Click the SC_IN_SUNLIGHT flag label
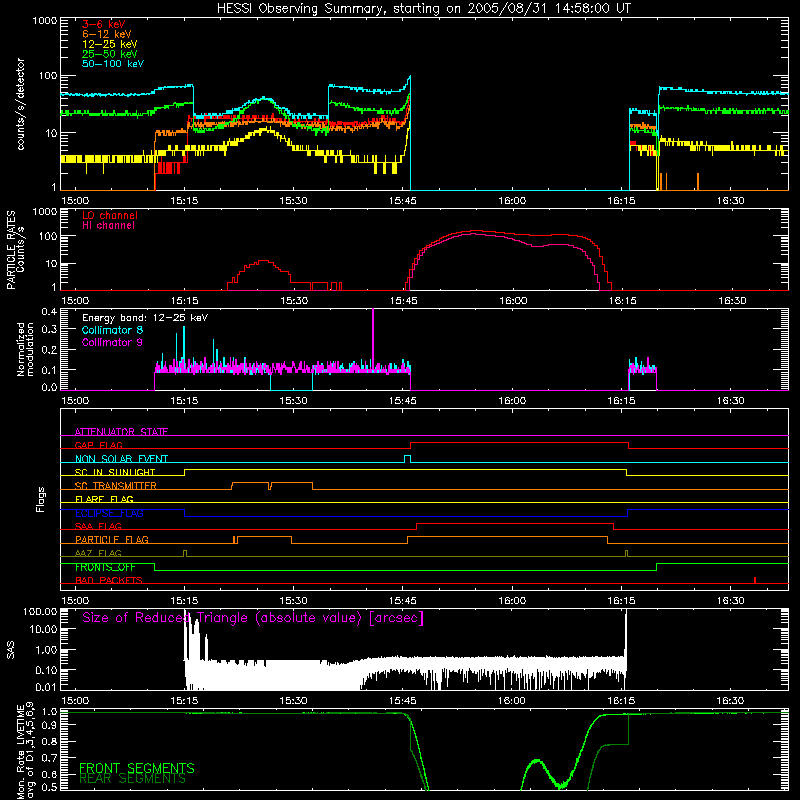The height and width of the screenshot is (800, 800). coord(115,472)
